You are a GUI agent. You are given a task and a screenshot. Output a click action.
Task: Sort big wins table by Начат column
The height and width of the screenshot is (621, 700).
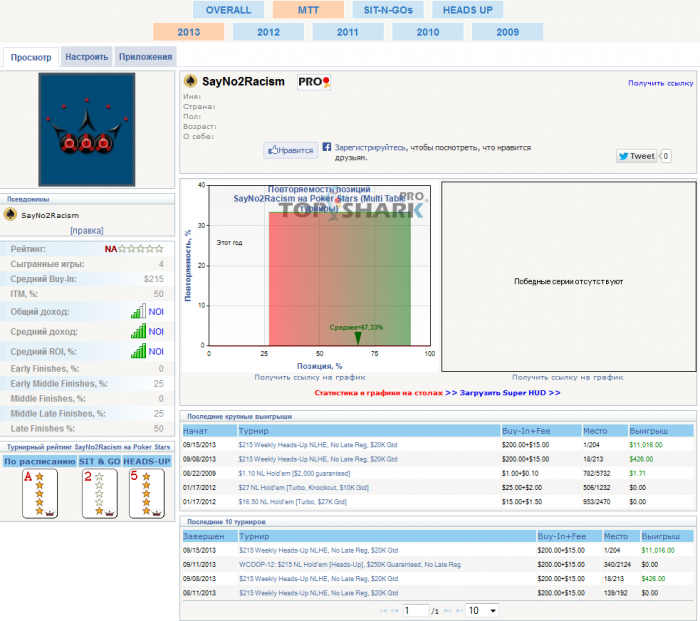click(209, 431)
